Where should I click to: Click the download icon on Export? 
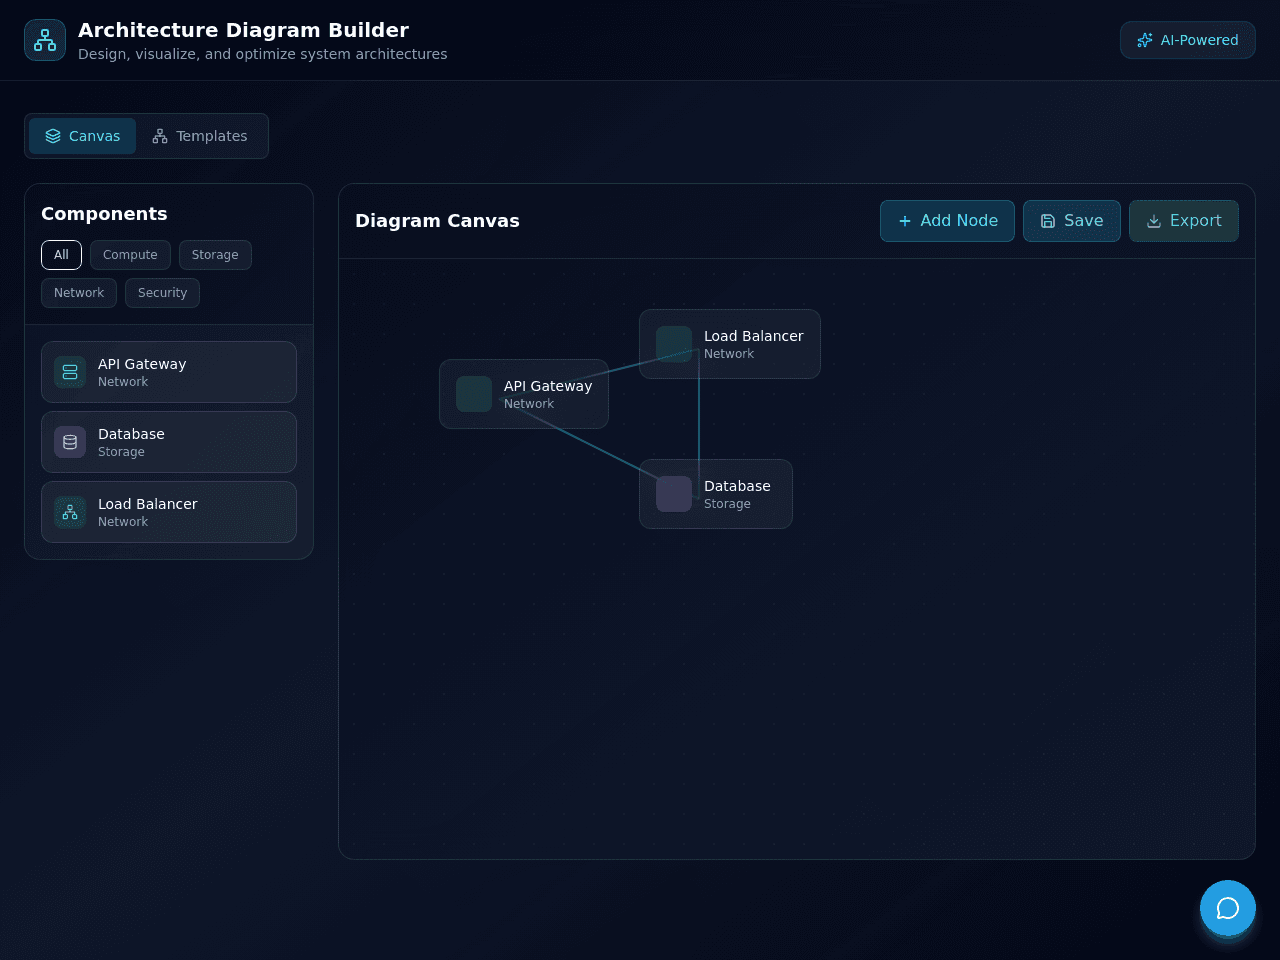pyautogui.click(x=1154, y=221)
